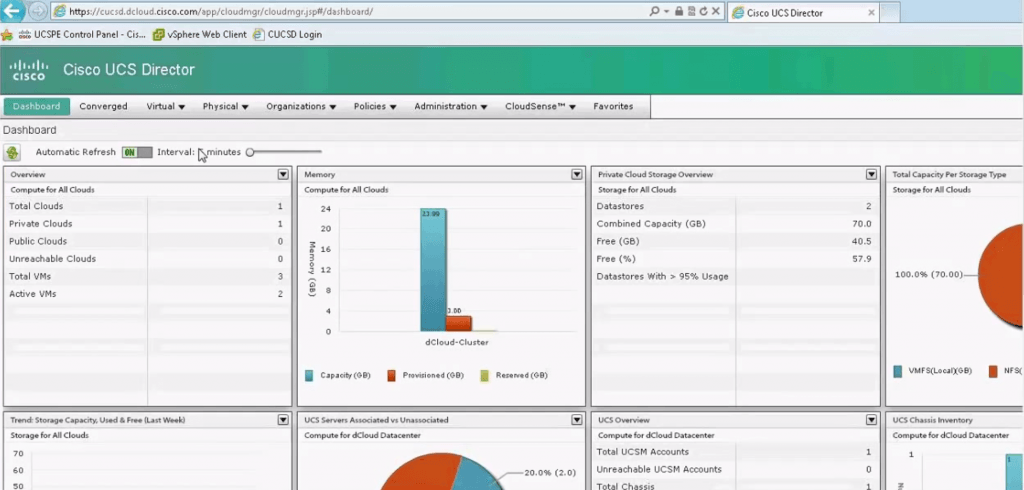The height and width of the screenshot is (490, 1024).
Task: Click the orange storage pie chart slice
Action: (x=1002, y=275)
